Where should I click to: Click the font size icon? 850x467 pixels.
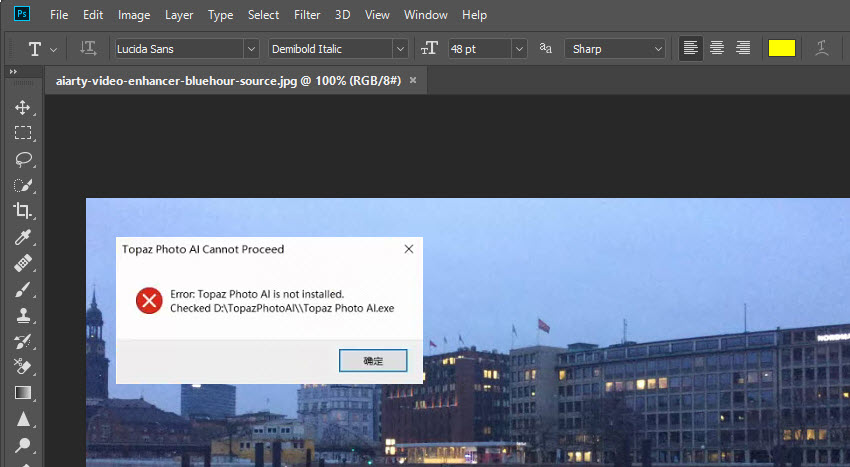[429, 49]
